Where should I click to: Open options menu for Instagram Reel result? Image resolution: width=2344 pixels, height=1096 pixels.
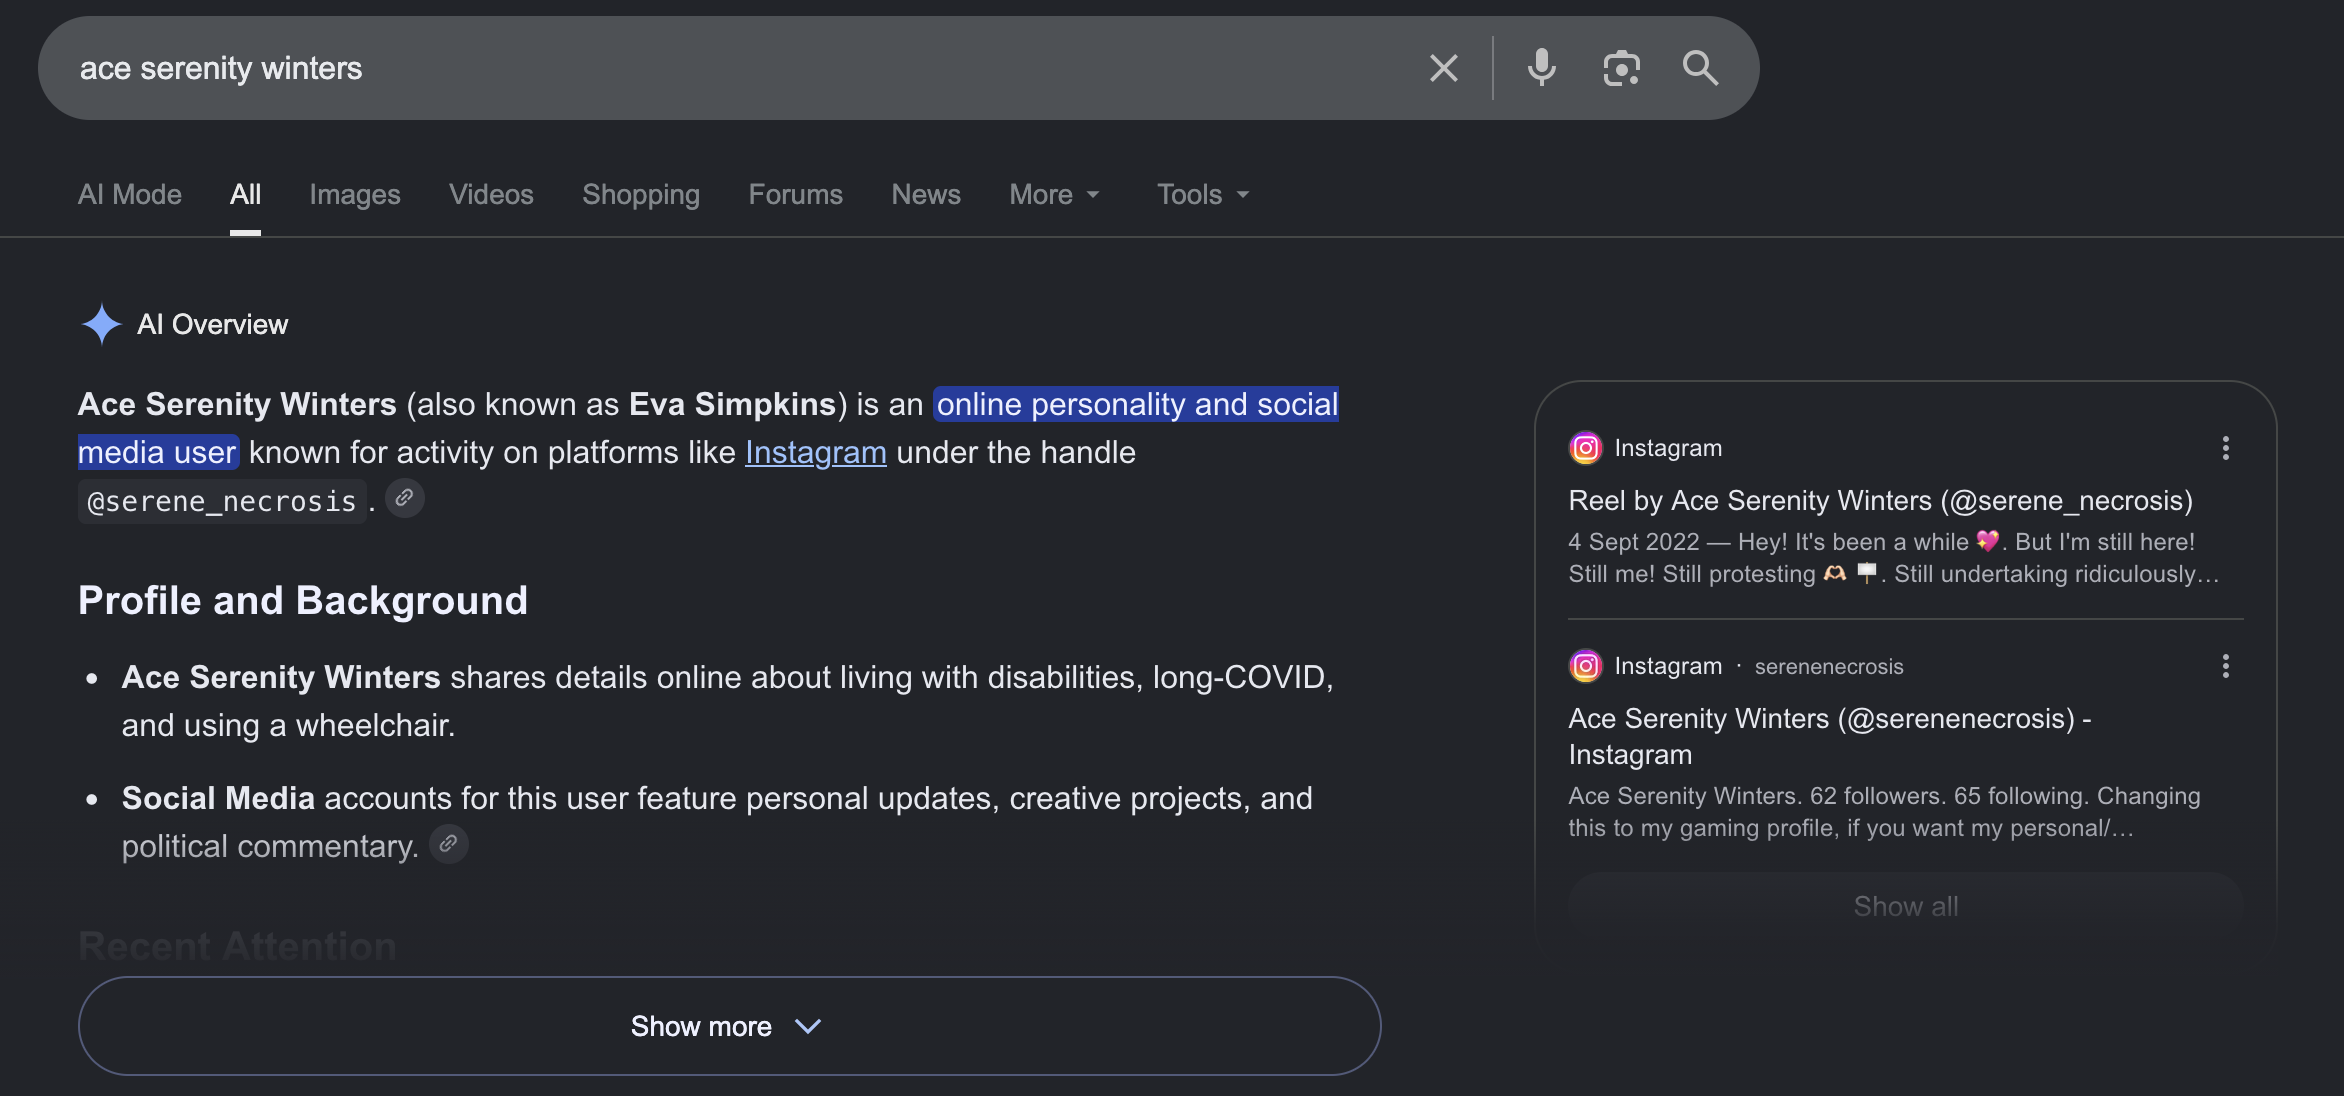pos(2225,448)
